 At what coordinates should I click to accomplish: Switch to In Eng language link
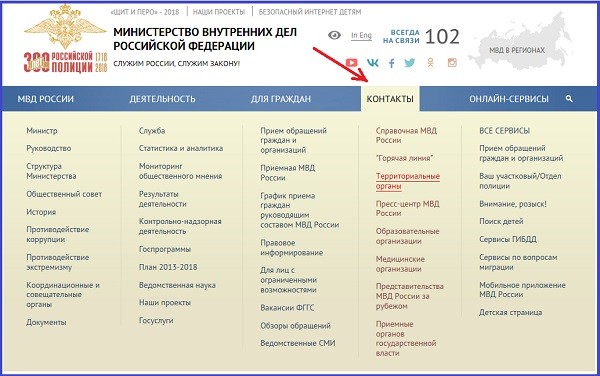click(x=361, y=36)
